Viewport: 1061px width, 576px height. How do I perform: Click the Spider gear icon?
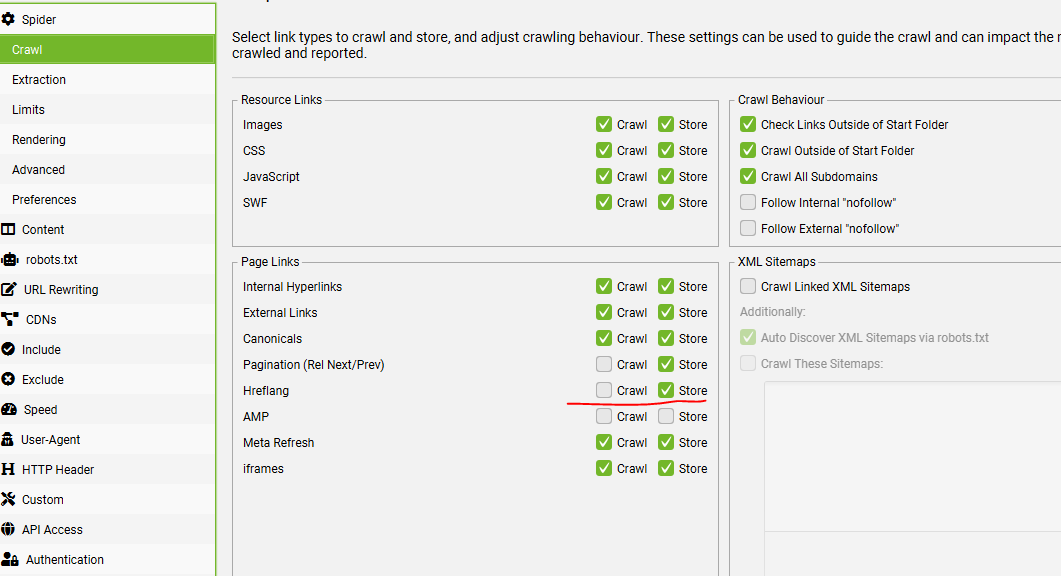pyautogui.click(x=9, y=19)
